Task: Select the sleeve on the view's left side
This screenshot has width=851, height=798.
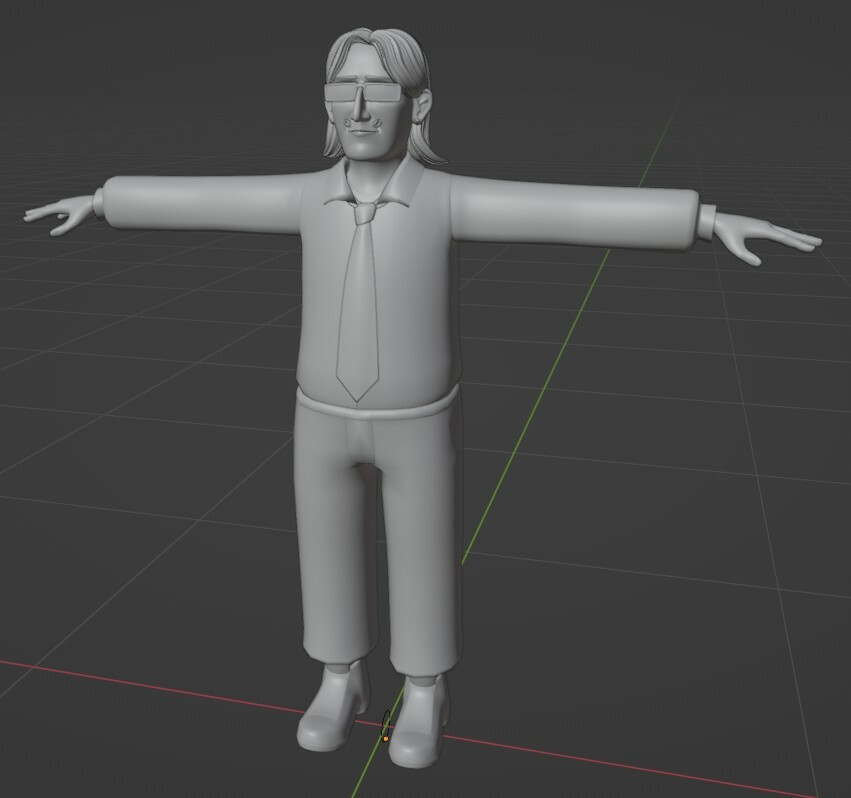Action: pyautogui.click(x=200, y=203)
